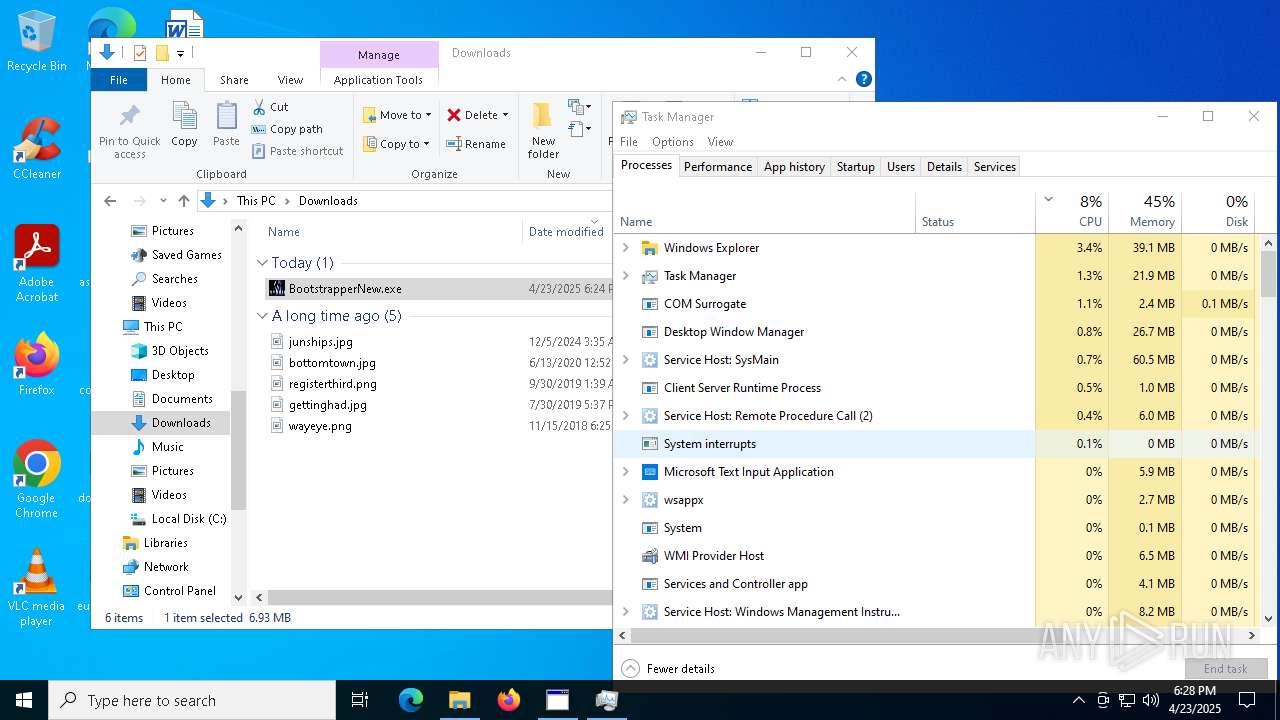Screen dimensions: 1280x720
Task: Sort files by Date modified column
Action: tap(565, 232)
